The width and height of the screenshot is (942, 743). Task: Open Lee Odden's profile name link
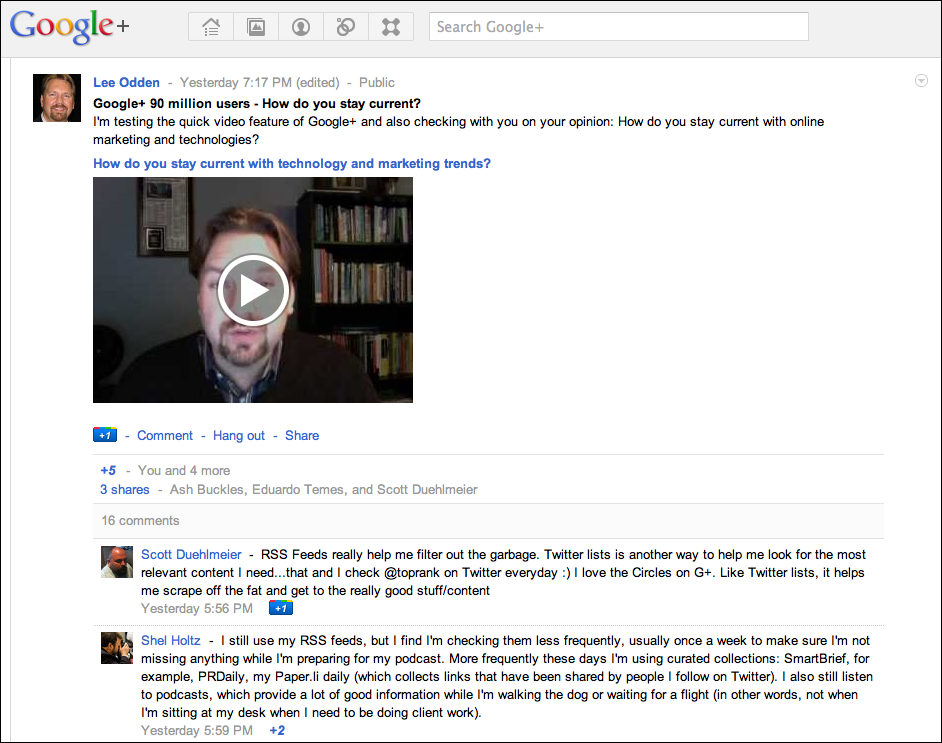pos(126,82)
